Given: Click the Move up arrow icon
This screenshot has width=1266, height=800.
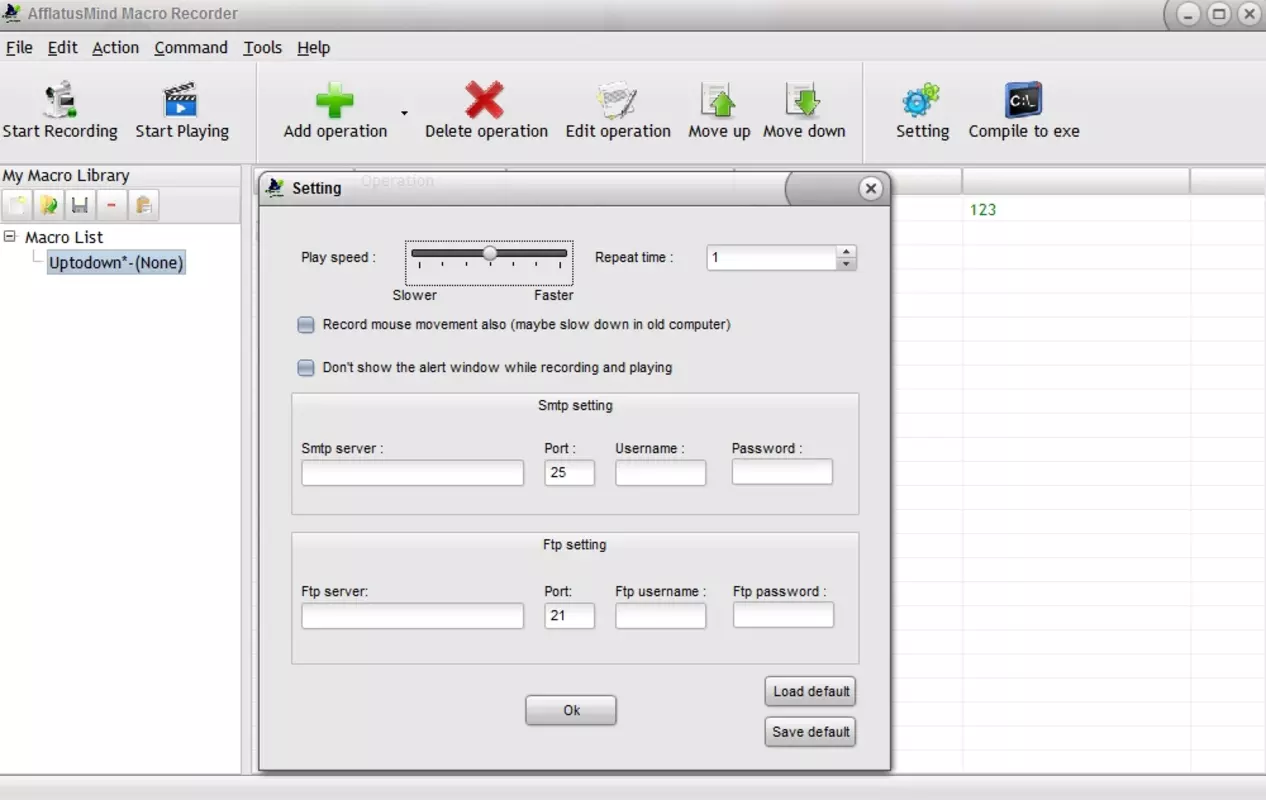Looking at the screenshot, I should click(x=718, y=101).
